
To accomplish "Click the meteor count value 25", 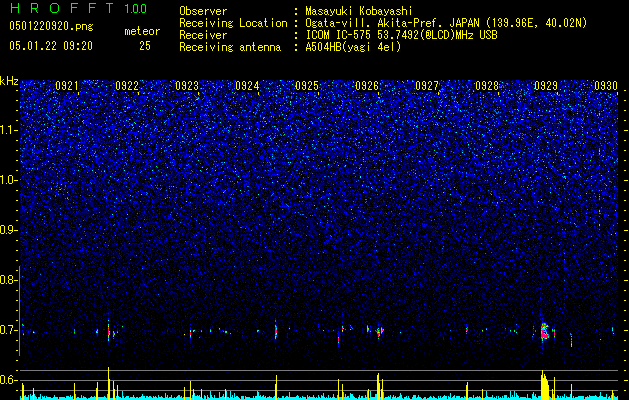I will point(145,46).
